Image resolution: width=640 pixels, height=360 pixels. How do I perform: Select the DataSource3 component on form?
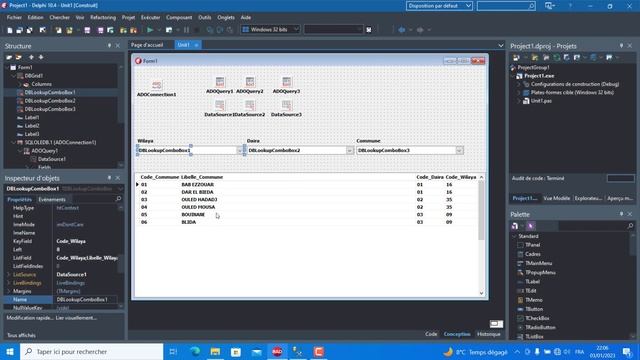[287, 105]
